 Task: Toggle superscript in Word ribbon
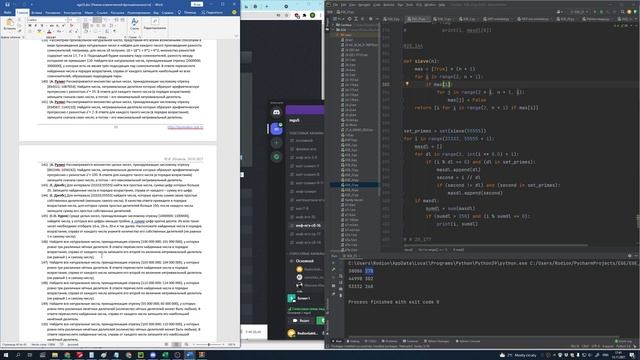pyautogui.click(x=63, y=26)
